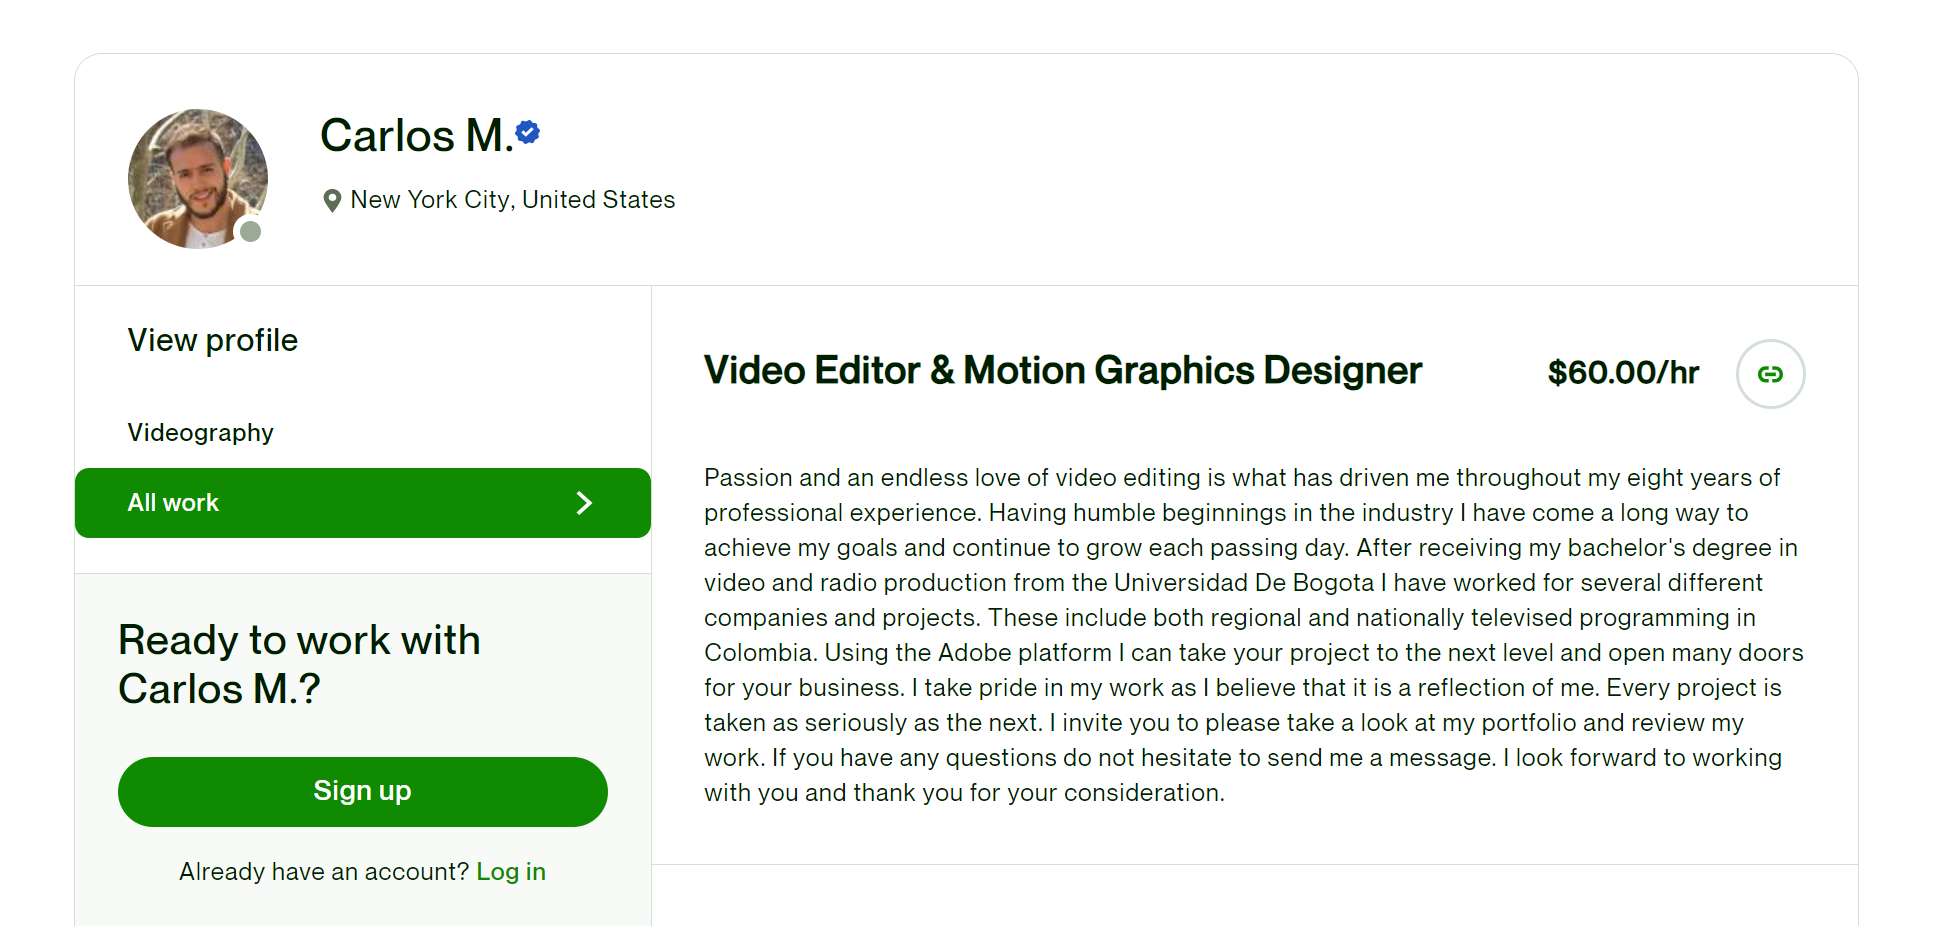Click the location pin icon beside New York City
Image resolution: width=1948 pixels, height=926 pixels.
pos(333,200)
